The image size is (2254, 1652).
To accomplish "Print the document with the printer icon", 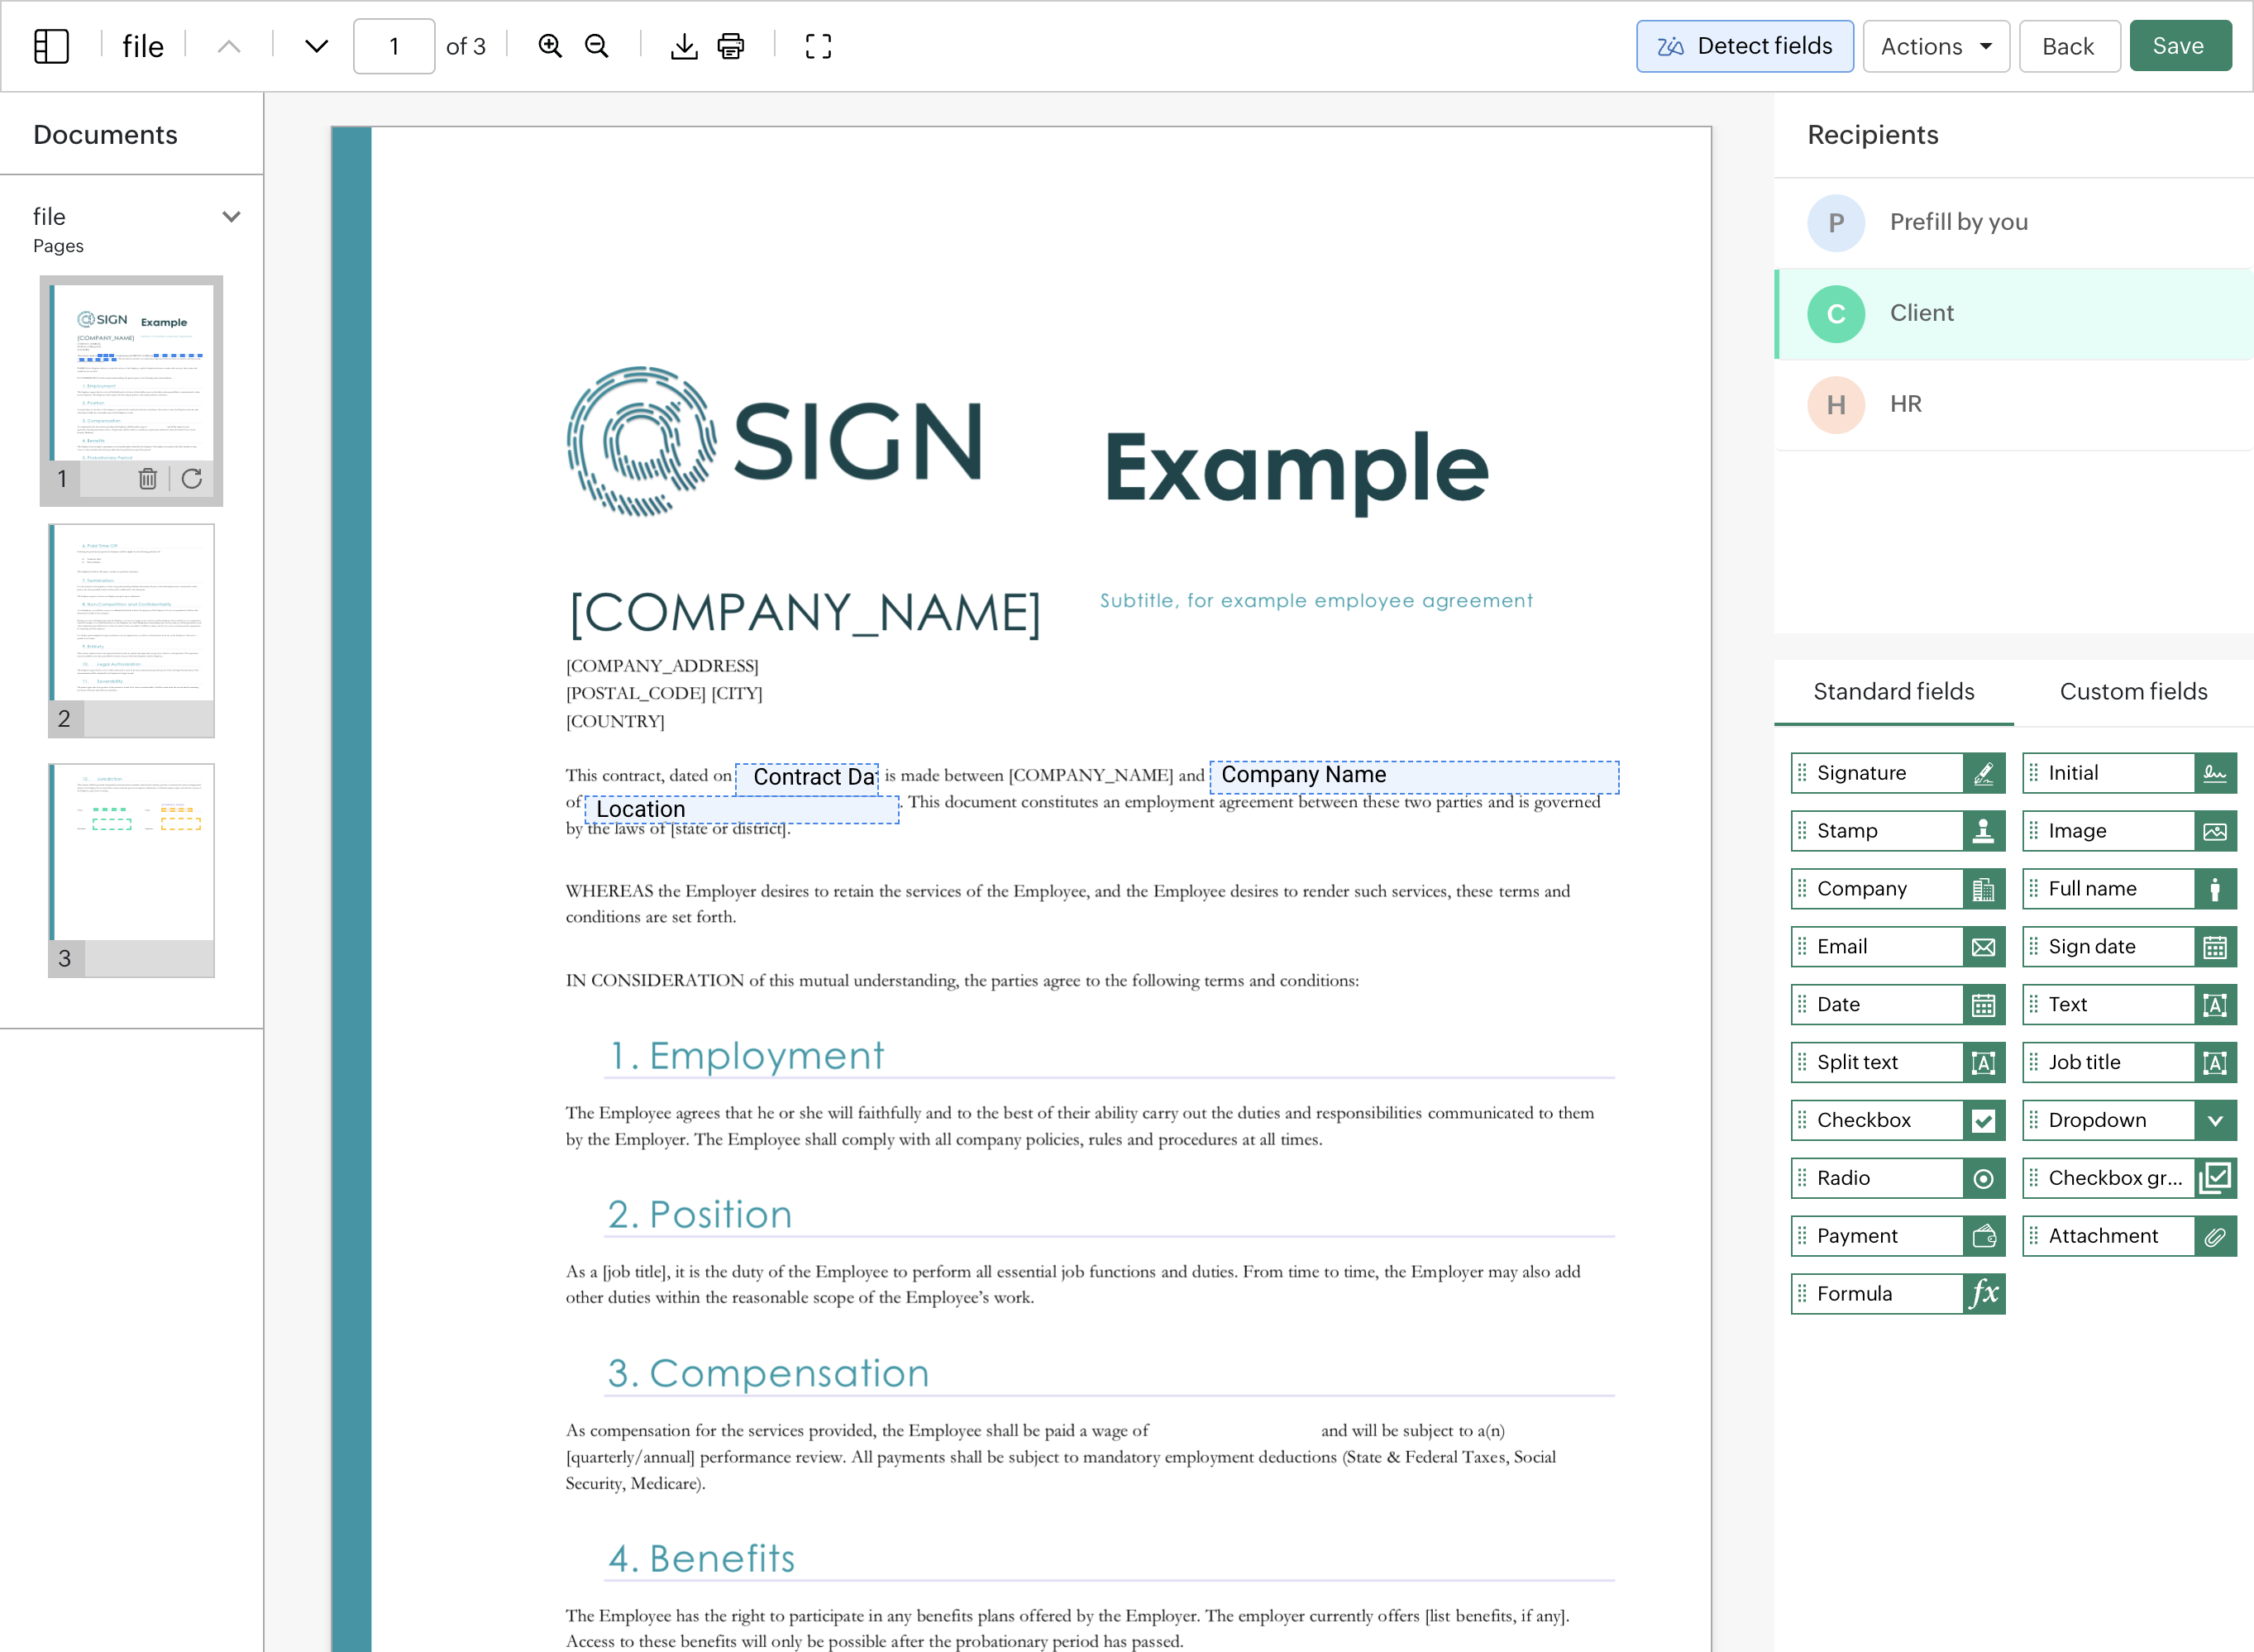I will [x=731, y=46].
